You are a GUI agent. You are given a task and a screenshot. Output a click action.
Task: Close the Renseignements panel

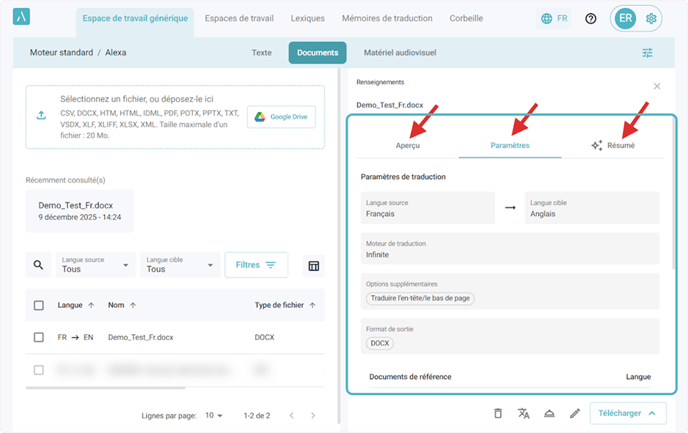click(657, 86)
